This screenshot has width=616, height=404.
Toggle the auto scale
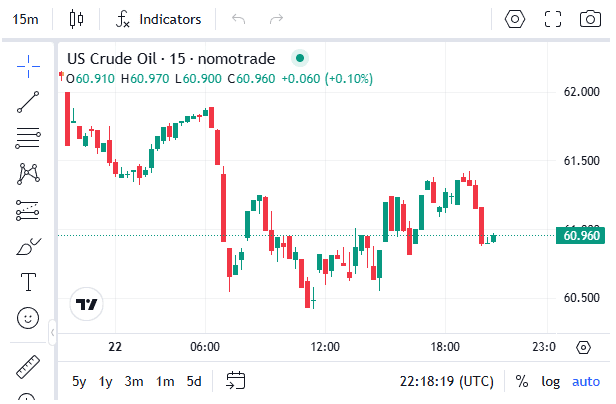[x=586, y=381]
